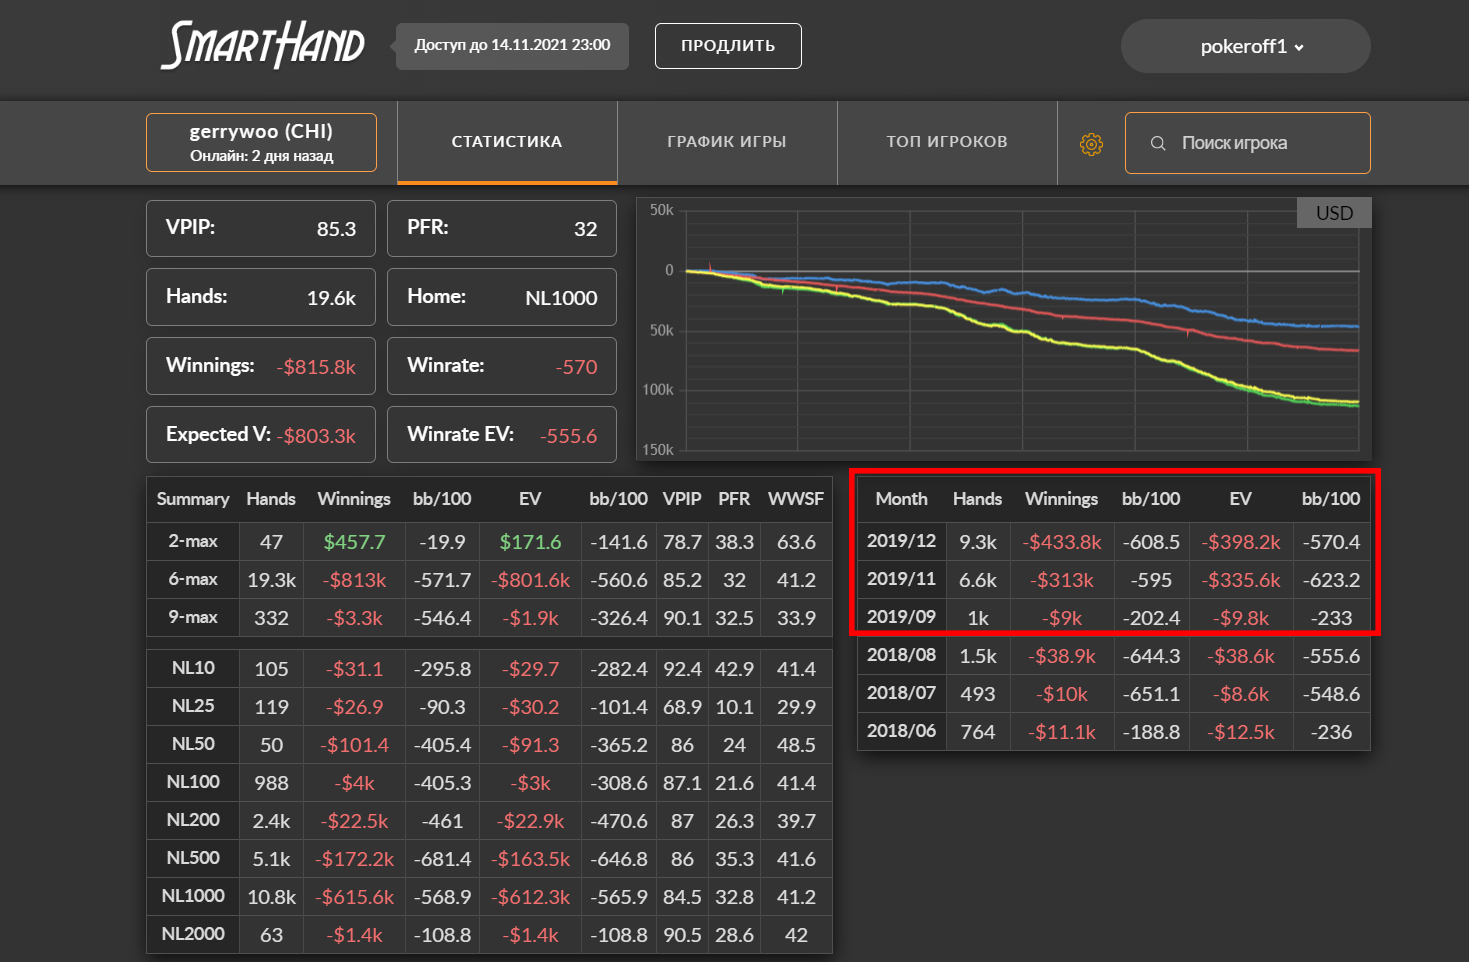Click the VPIP stat box
Image resolution: width=1469 pixels, height=962 pixels.
261,228
